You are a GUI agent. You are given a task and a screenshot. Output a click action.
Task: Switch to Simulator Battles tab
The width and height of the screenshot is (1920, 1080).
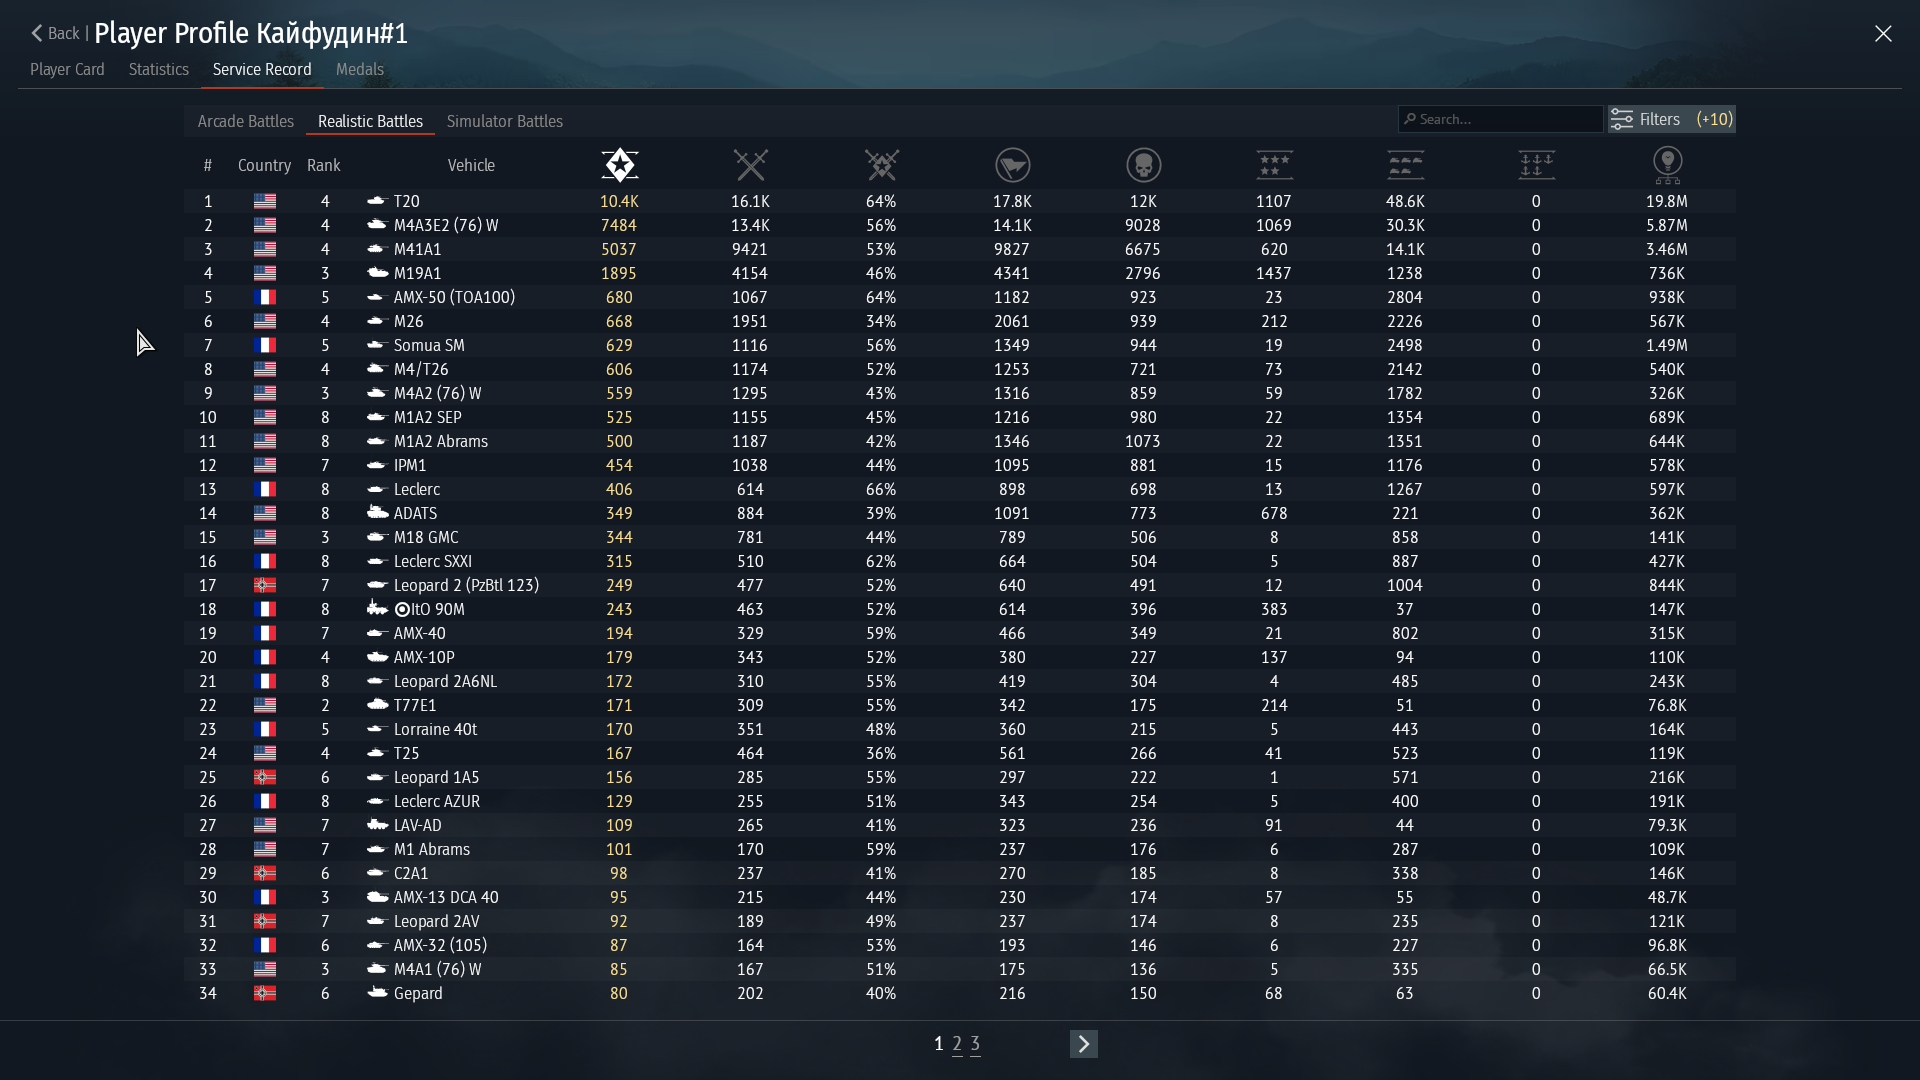click(x=505, y=121)
